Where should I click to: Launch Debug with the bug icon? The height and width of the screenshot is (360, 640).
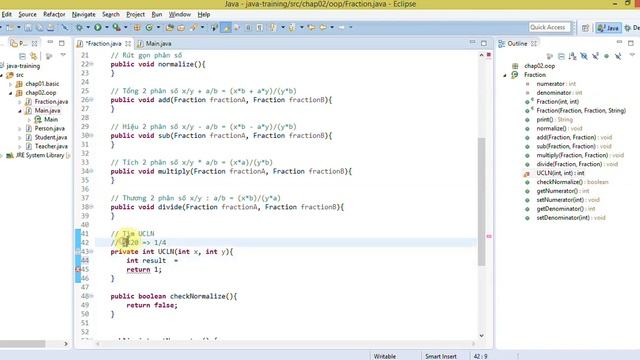79,28
